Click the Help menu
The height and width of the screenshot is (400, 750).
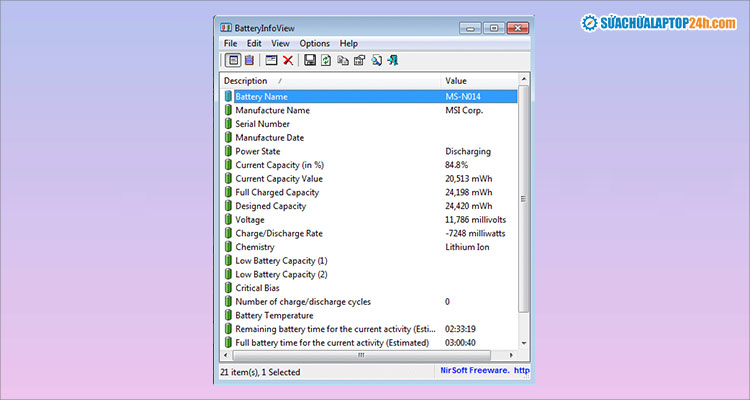(348, 44)
